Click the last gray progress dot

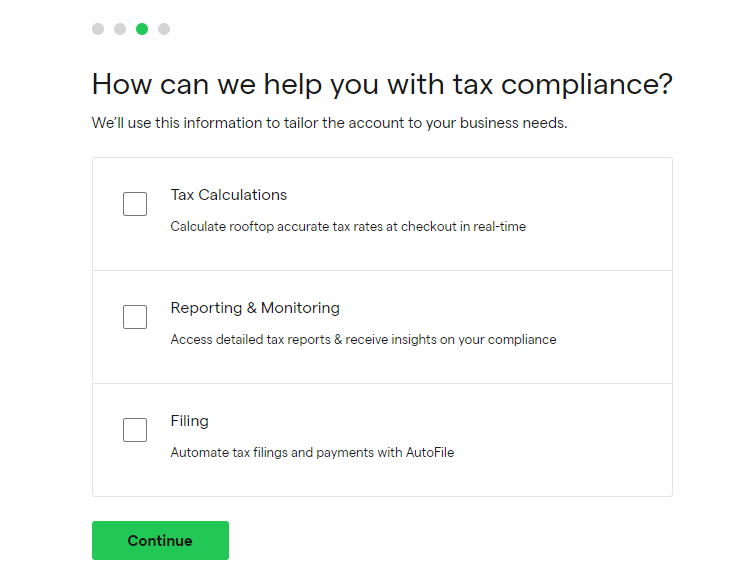coord(164,29)
